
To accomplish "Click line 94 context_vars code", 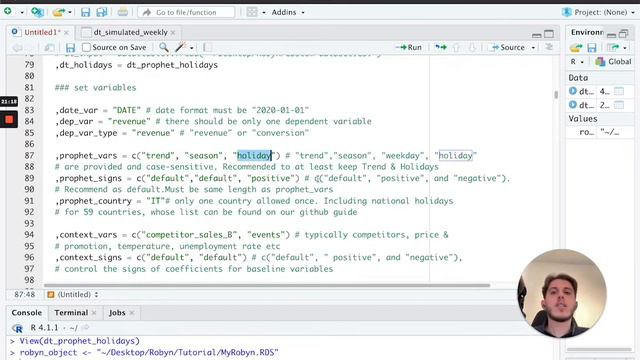I will pyautogui.click(x=251, y=235).
